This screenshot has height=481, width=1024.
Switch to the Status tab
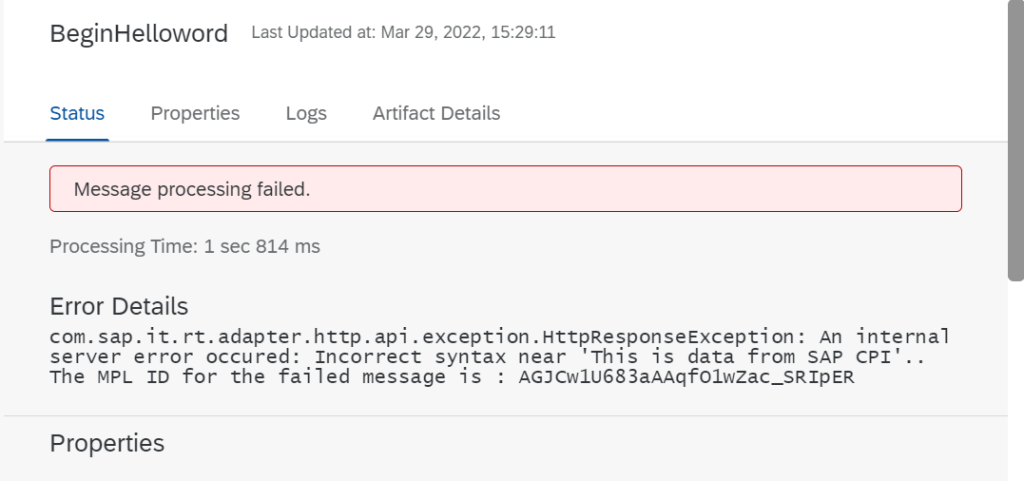click(x=77, y=113)
